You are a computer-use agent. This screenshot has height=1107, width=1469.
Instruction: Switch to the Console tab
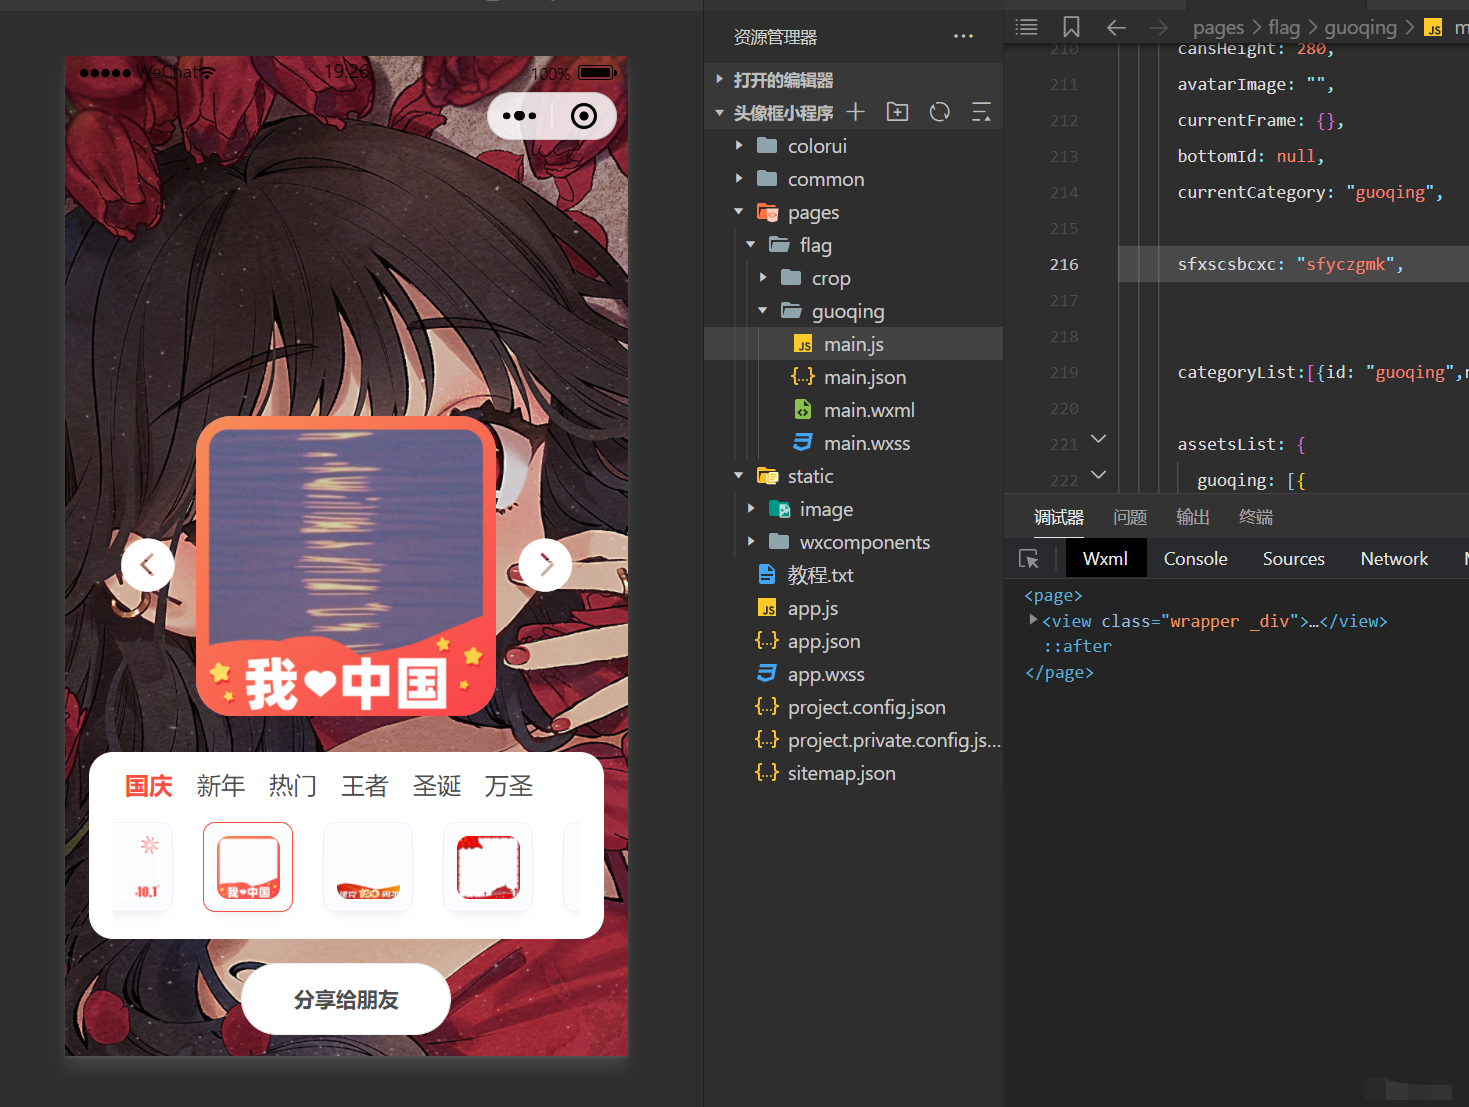pos(1195,559)
